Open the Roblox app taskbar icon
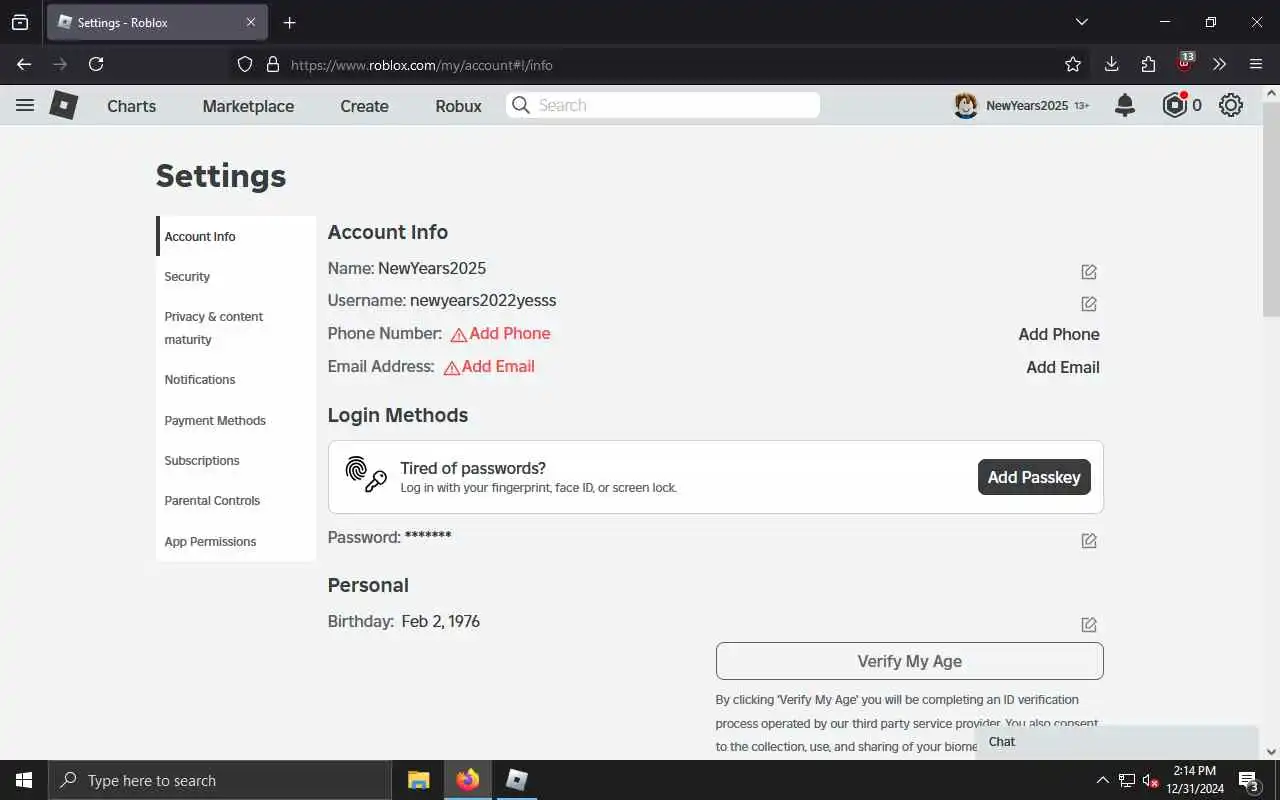The image size is (1280, 800). [517, 780]
